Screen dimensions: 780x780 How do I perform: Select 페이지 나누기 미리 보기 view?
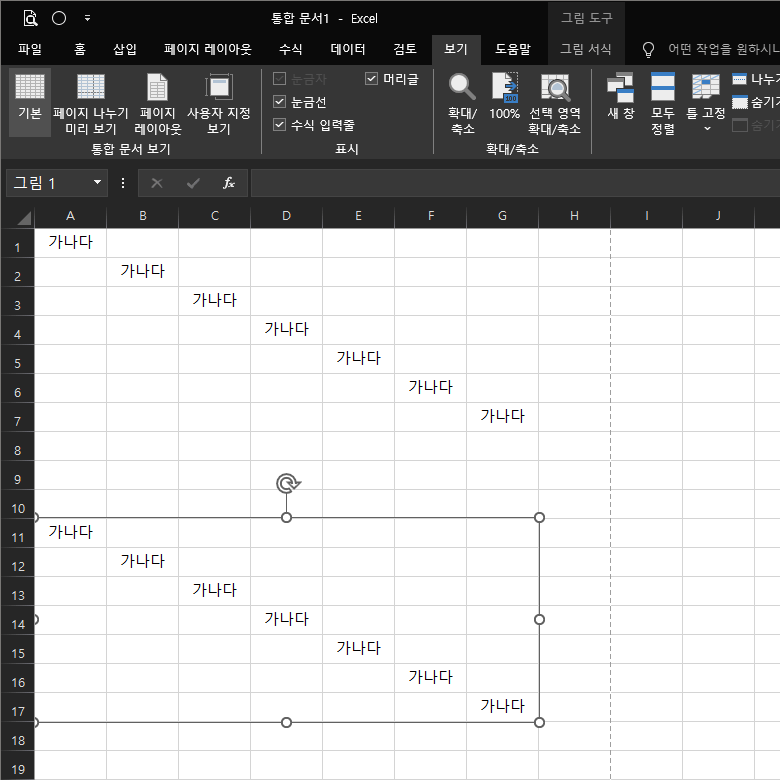tap(91, 102)
